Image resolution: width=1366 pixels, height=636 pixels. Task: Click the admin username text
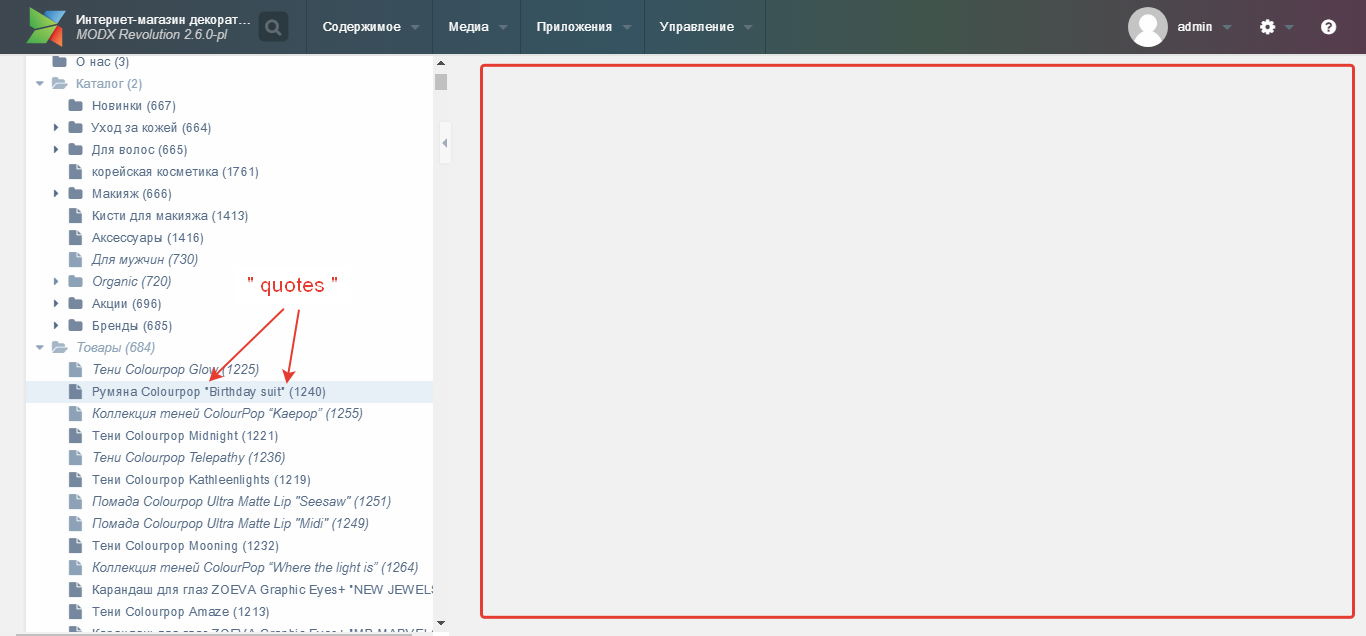pos(1194,27)
